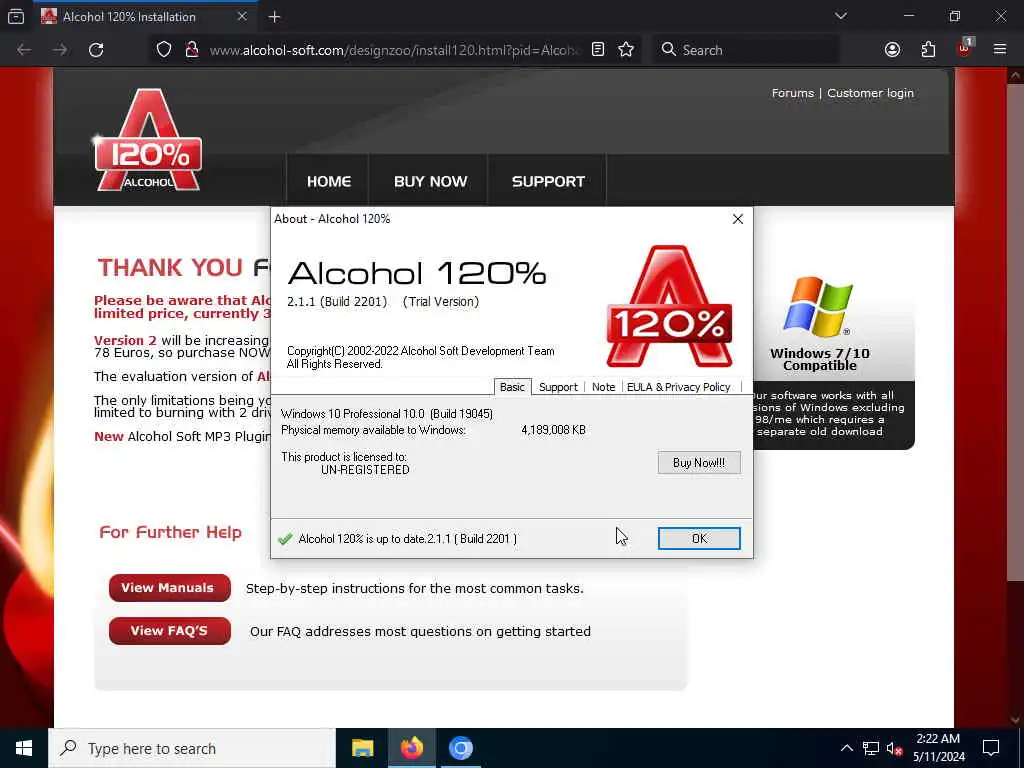1024x768 pixels.
Task: Click the Firefox back arrow
Action: point(24,50)
